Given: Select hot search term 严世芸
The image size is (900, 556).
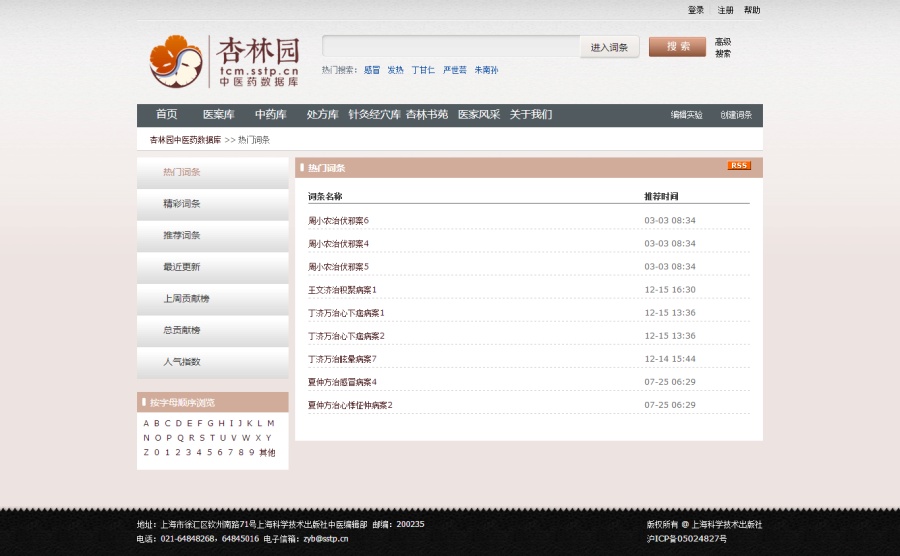Looking at the screenshot, I should click(455, 70).
